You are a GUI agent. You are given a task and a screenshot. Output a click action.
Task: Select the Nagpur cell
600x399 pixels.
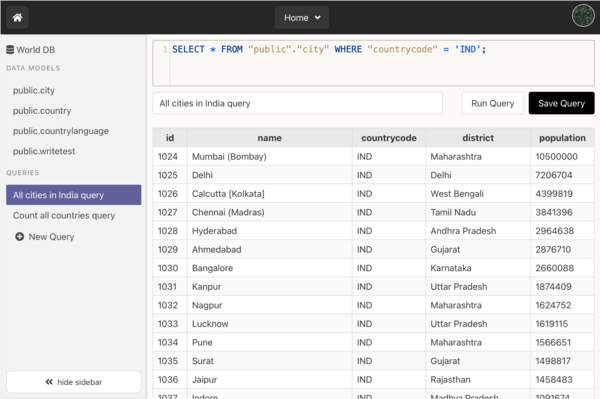[x=269, y=305]
